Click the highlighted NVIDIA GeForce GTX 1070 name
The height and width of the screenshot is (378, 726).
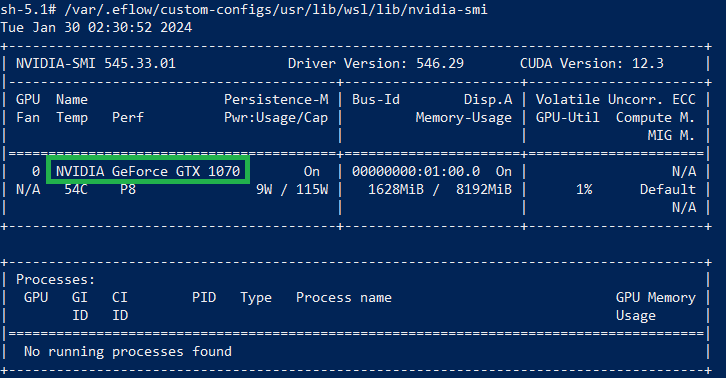148,171
